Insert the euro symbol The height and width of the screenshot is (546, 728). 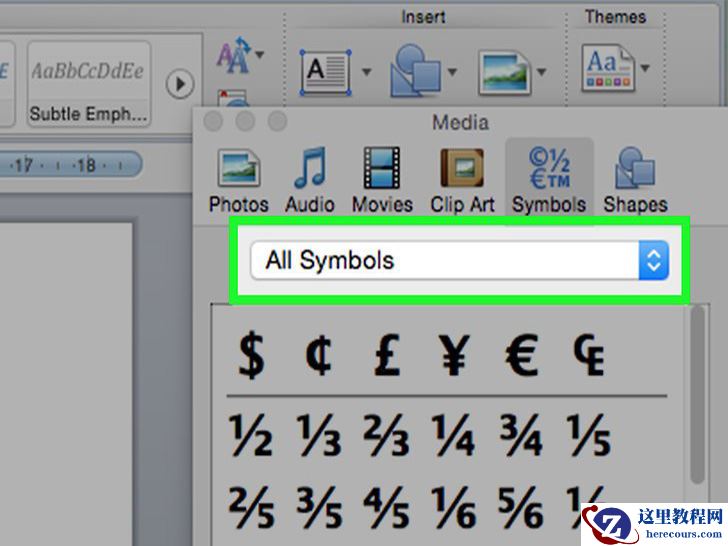(522, 355)
